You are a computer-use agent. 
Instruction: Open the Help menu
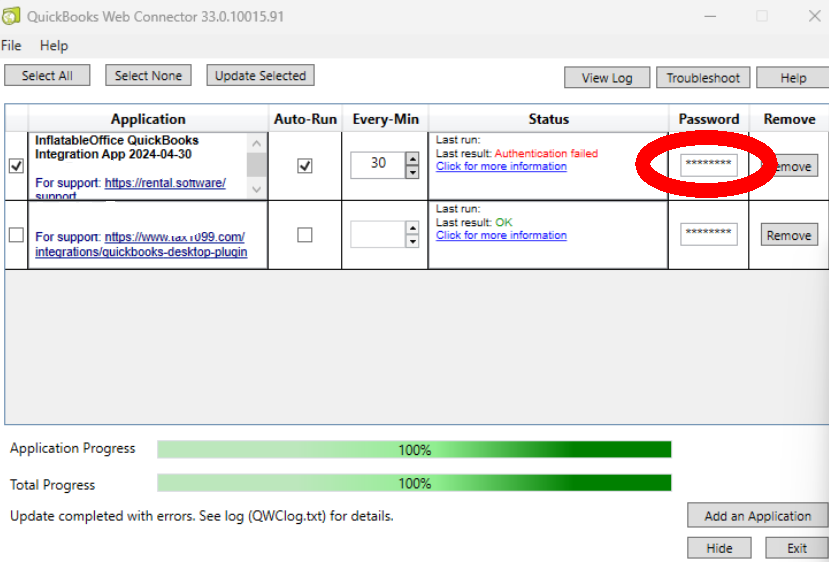tap(54, 46)
